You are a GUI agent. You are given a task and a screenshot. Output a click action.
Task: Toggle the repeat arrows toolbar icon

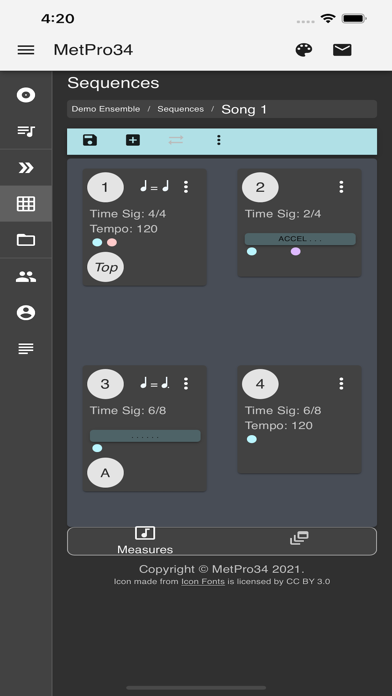(176, 140)
